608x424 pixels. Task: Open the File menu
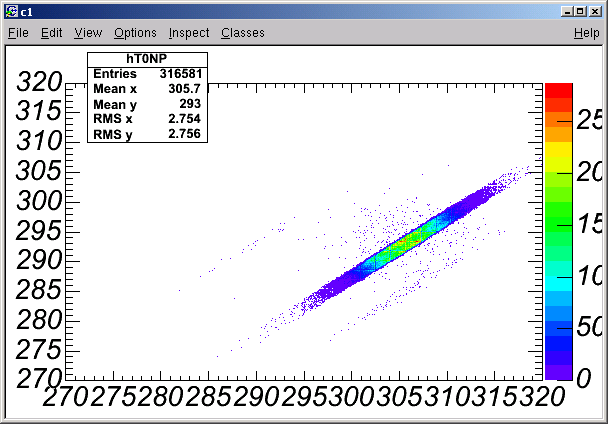[18, 33]
